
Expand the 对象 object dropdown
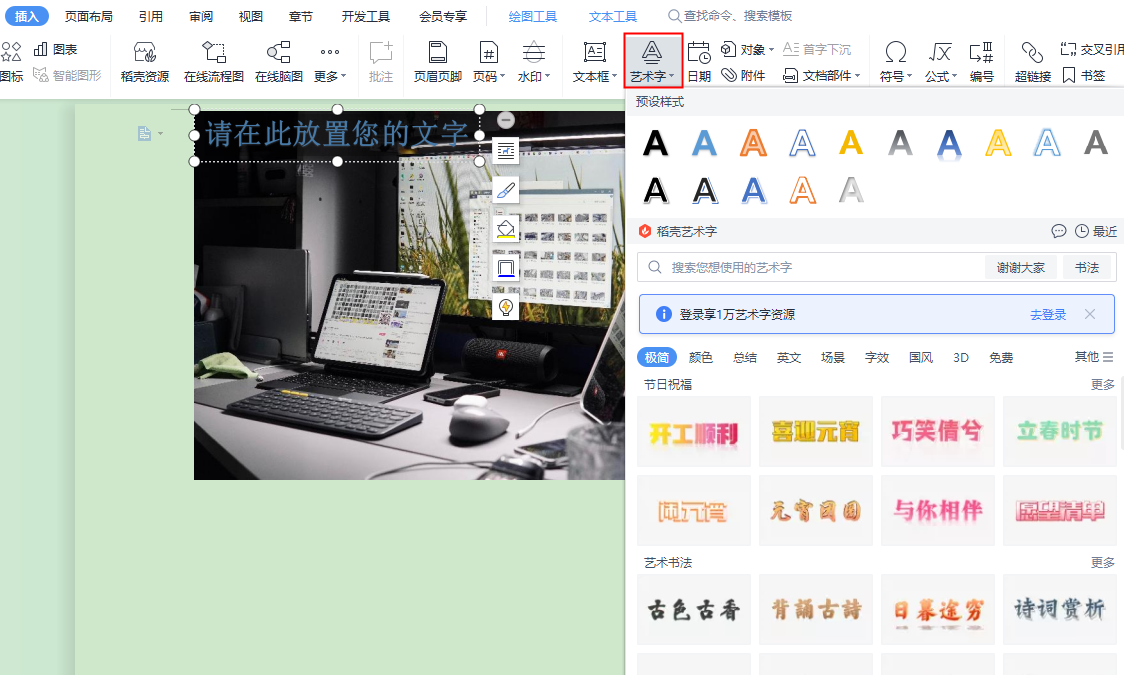[x=748, y=49]
